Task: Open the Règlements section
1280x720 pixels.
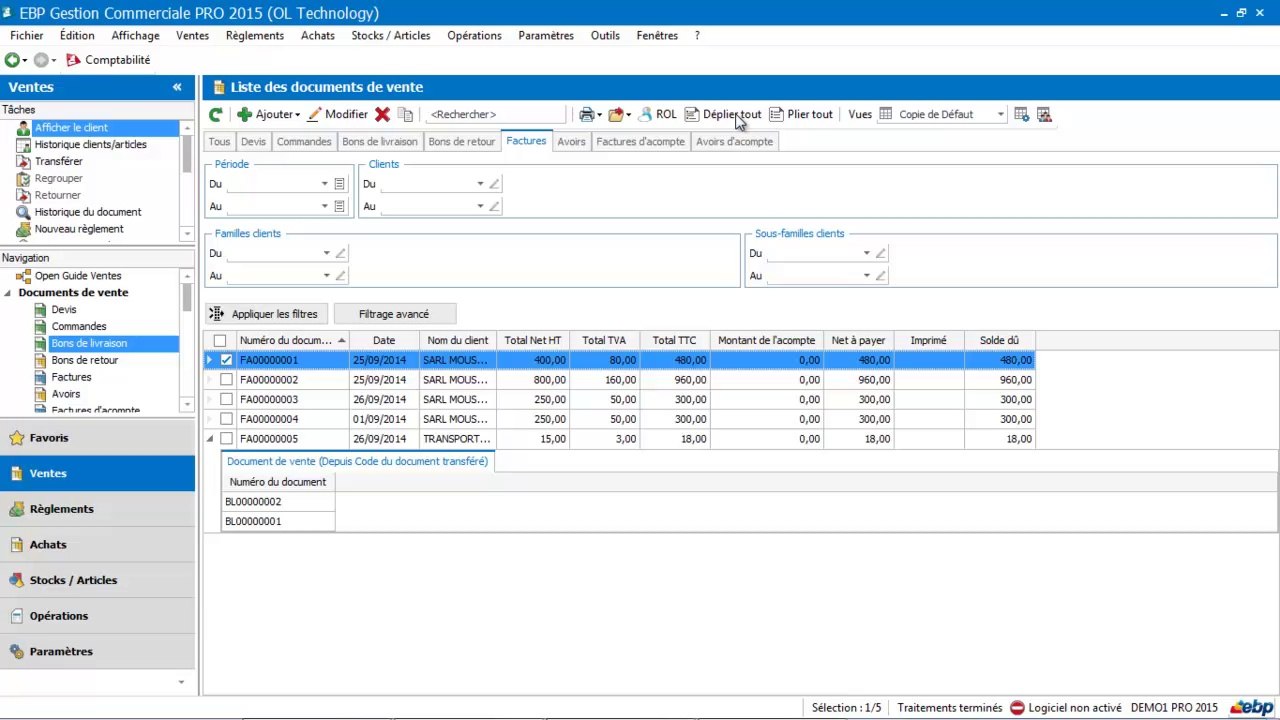Action: tap(97, 509)
